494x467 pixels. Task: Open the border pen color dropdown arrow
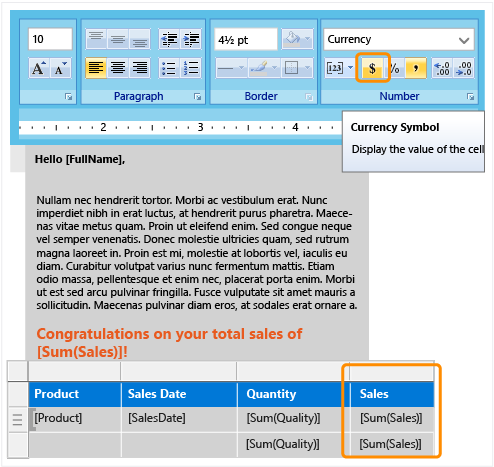(275, 68)
